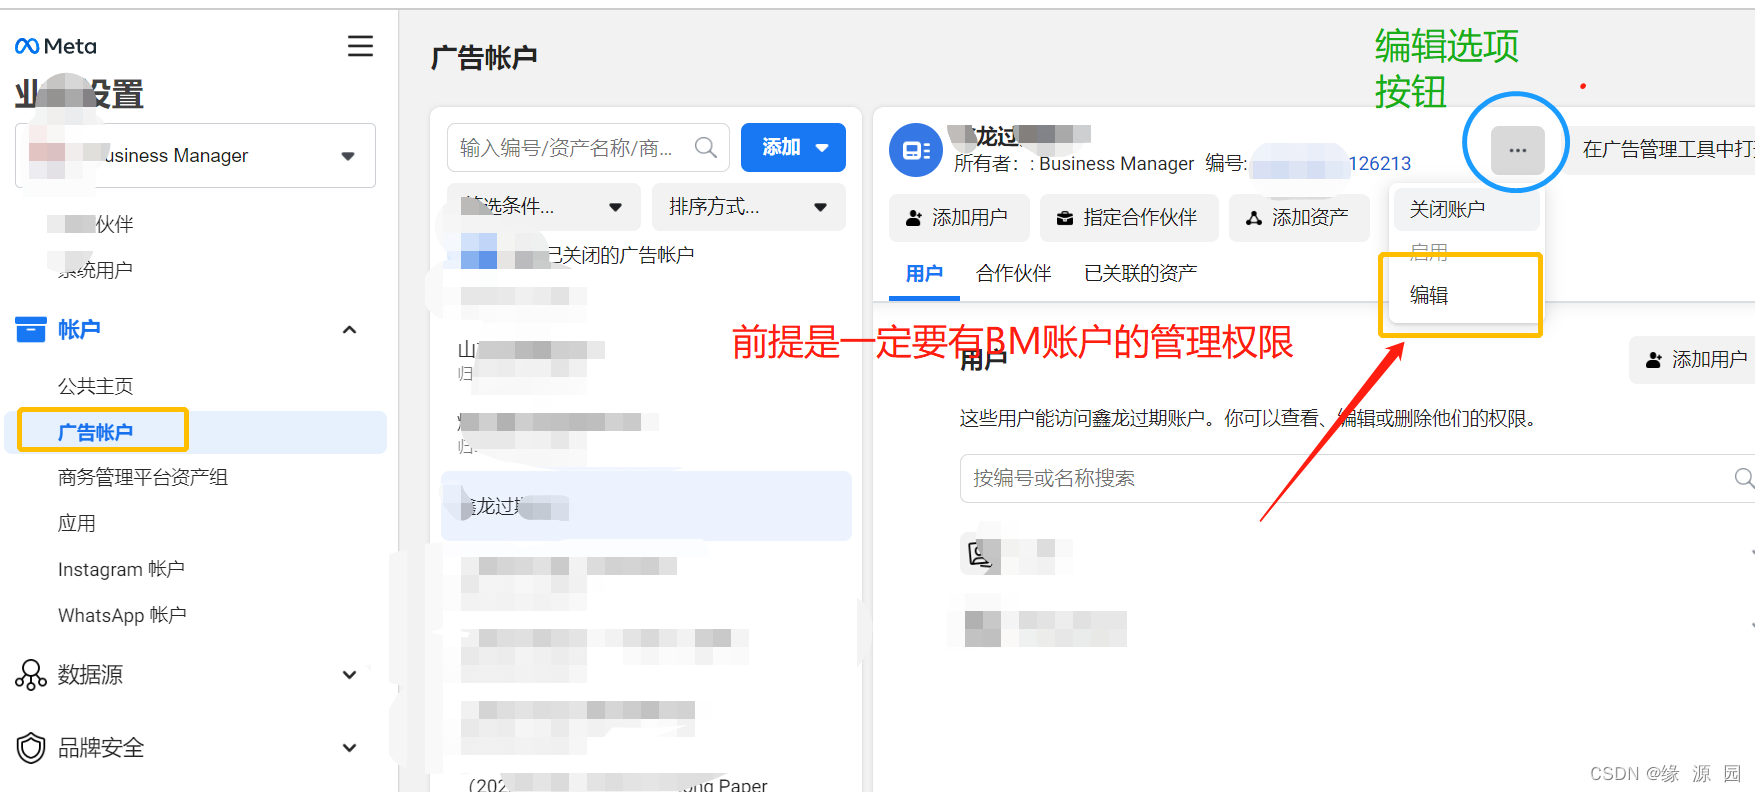Select the highlighted 鑫龙过期 ad account row
1755x792 pixels.
(x=646, y=506)
